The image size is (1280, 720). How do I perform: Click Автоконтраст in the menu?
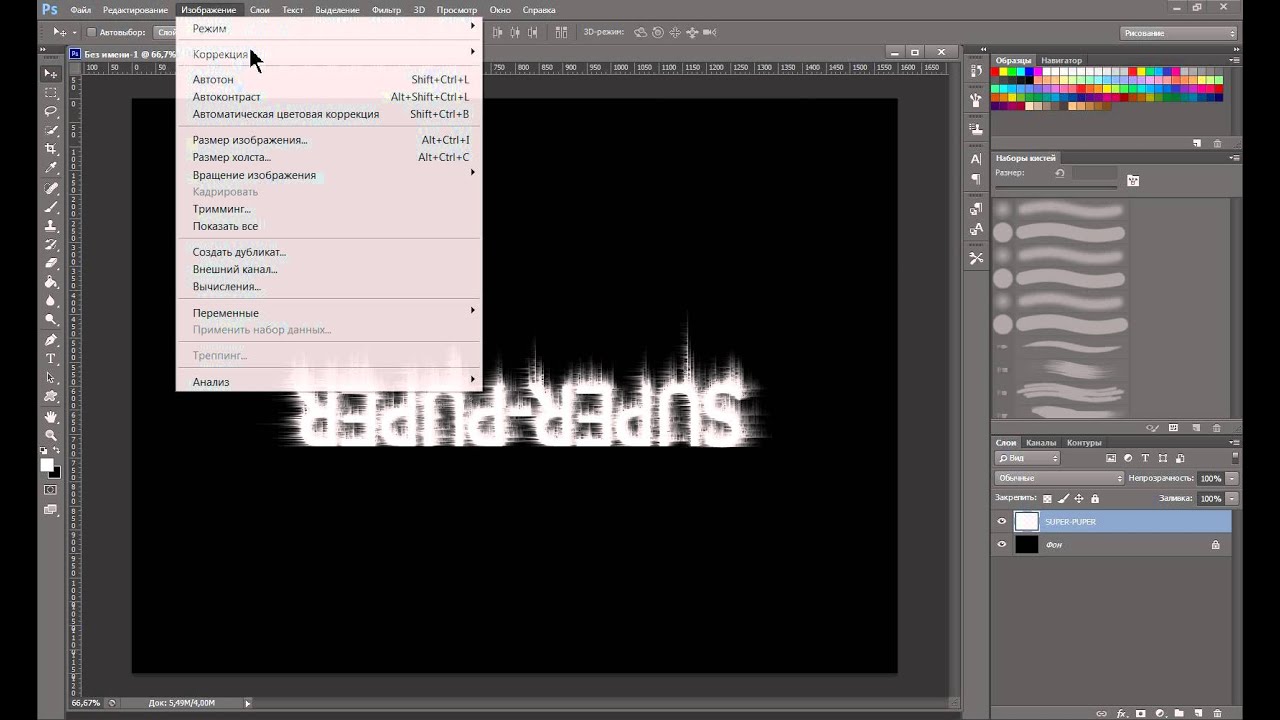(329, 97)
